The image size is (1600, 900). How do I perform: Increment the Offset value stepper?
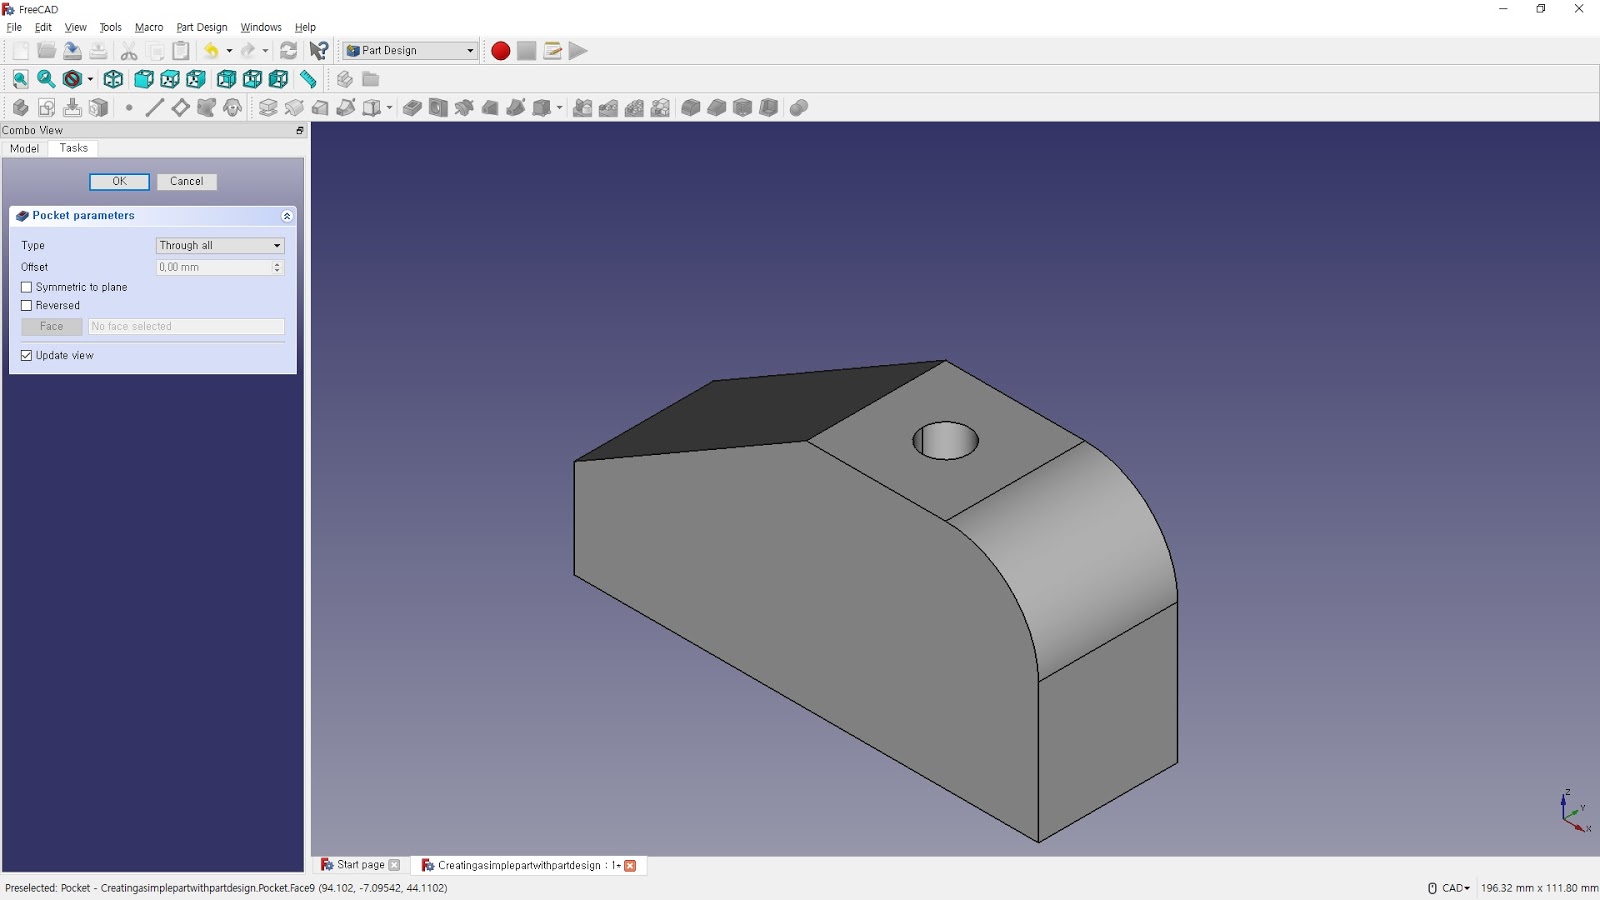tap(276, 263)
